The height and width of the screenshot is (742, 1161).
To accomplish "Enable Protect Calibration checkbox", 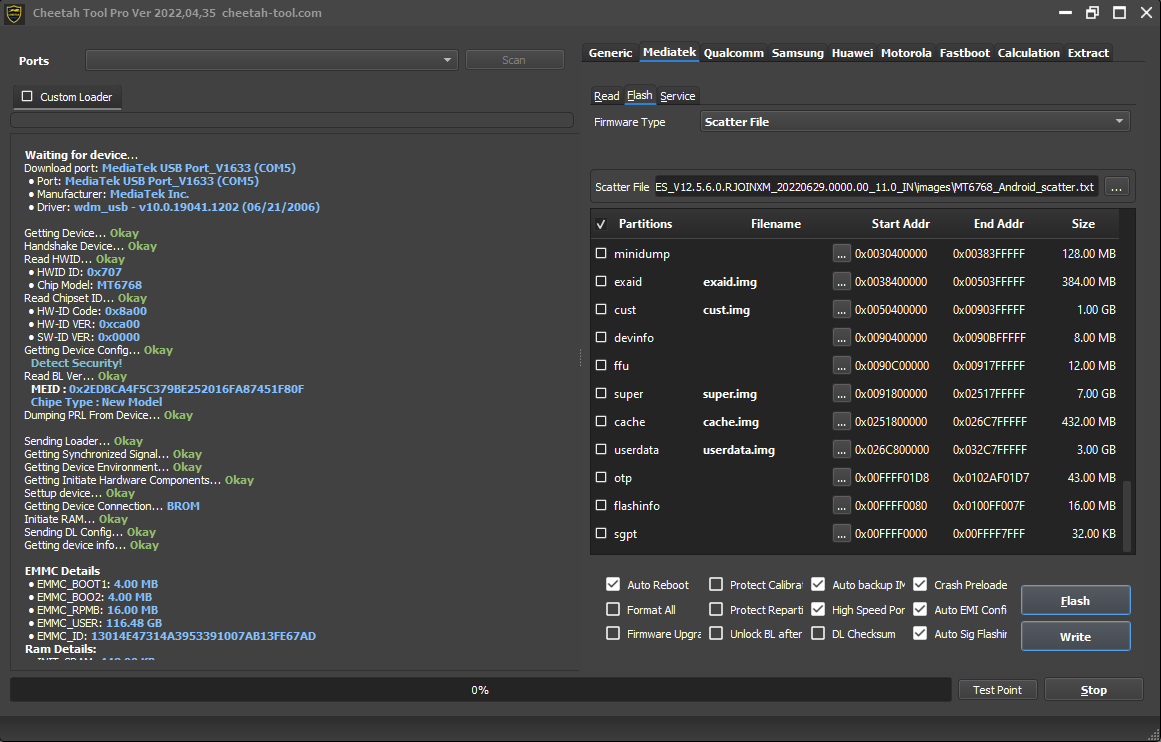I will click(716, 584).
